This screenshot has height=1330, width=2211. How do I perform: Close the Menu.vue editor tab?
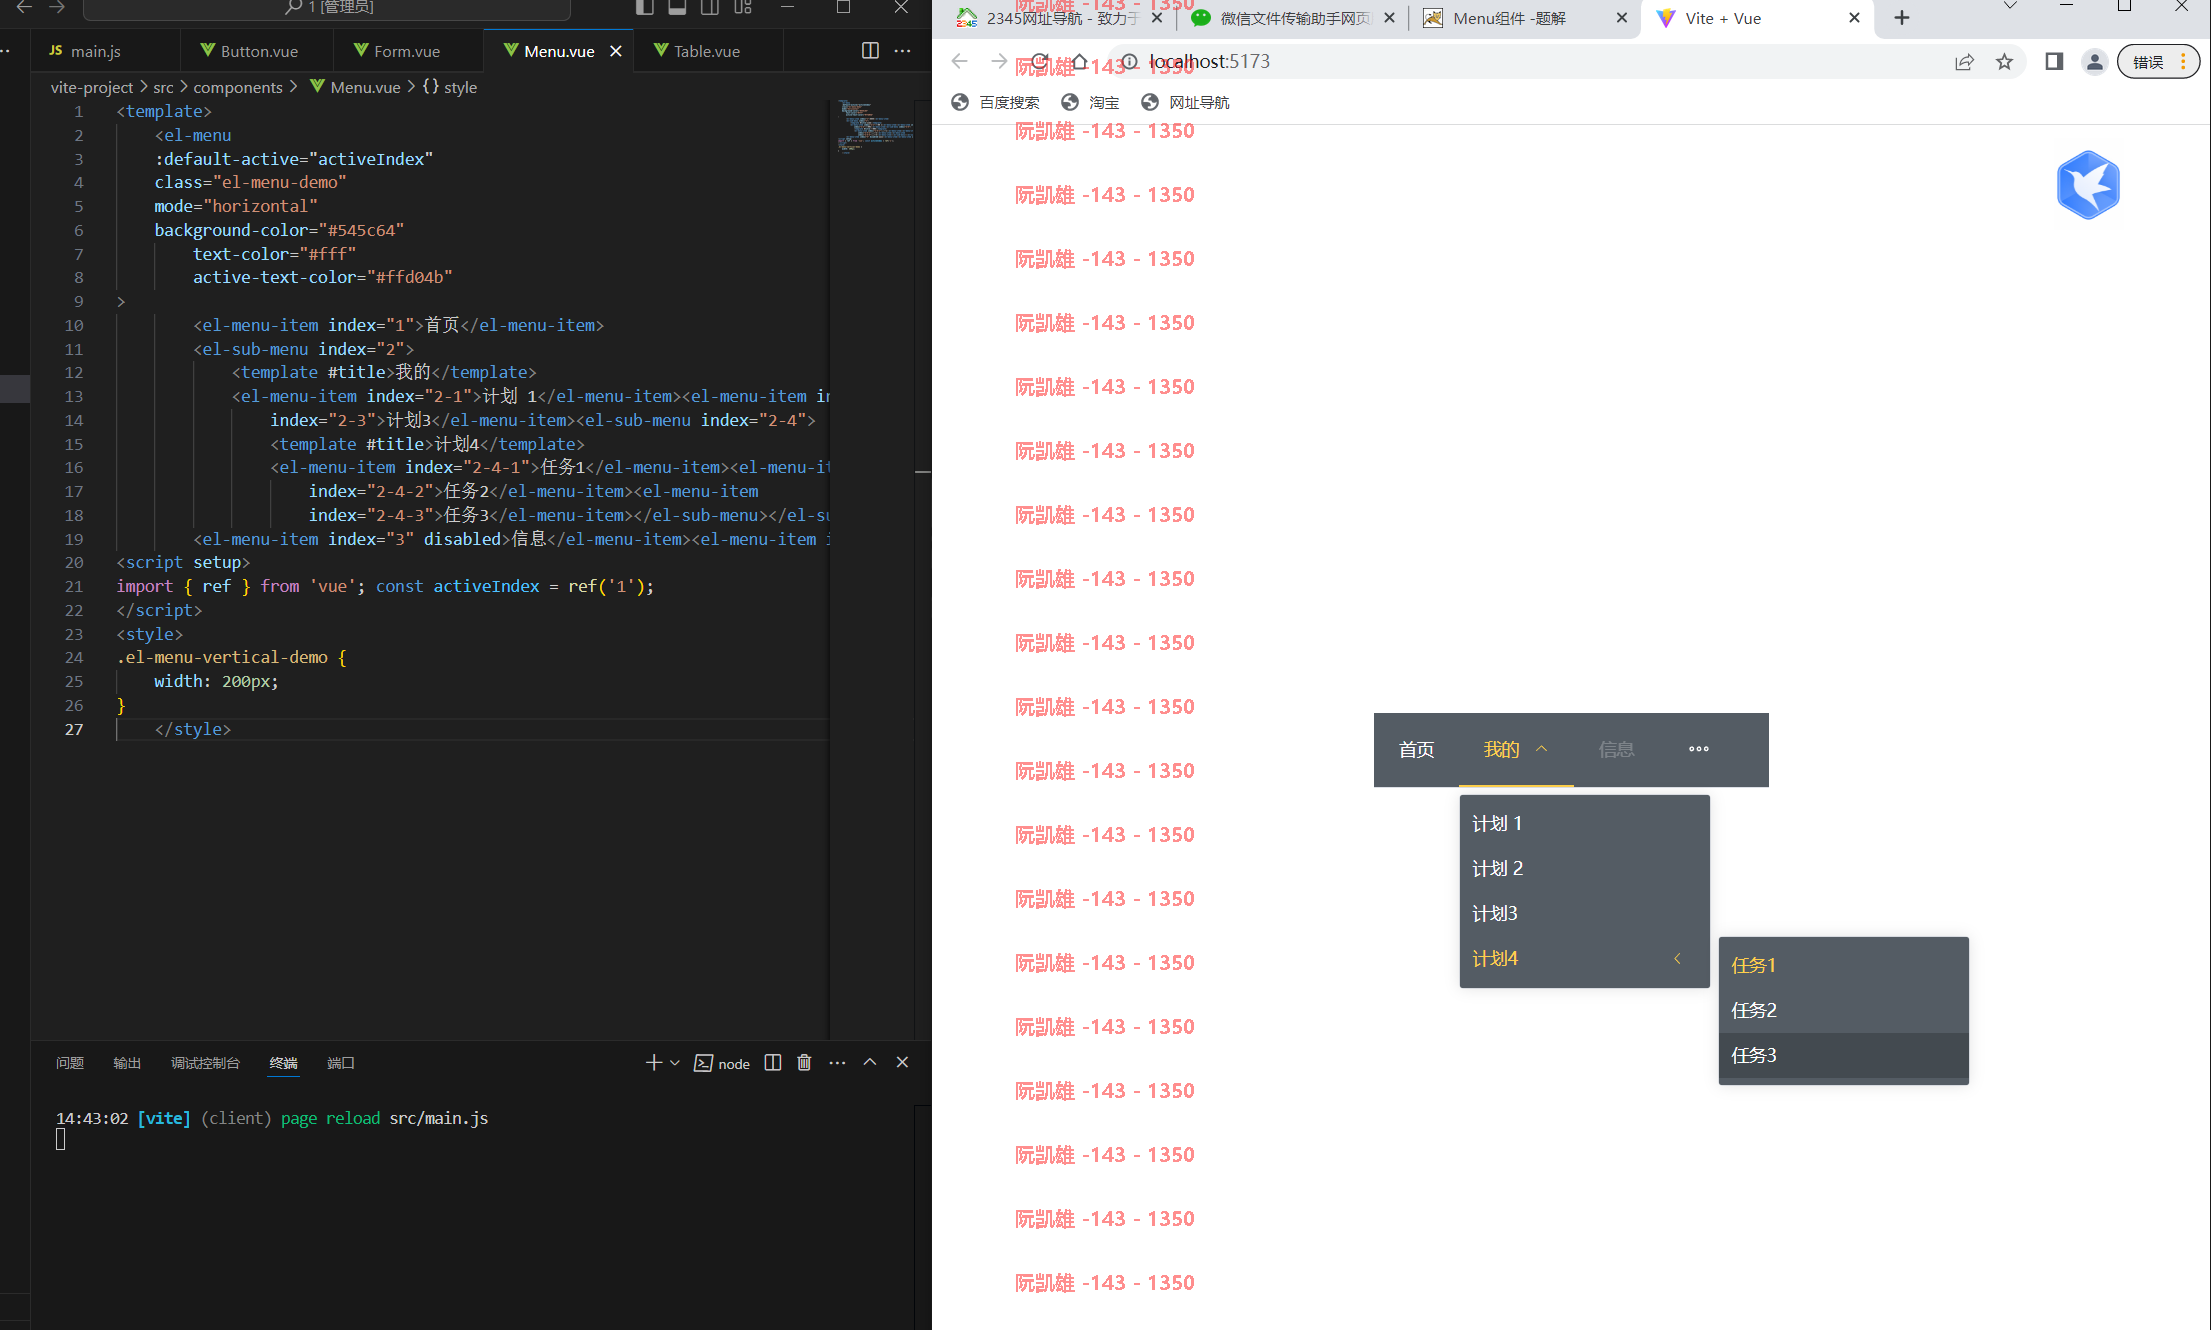pyautogui.click(x=616, y=51)
